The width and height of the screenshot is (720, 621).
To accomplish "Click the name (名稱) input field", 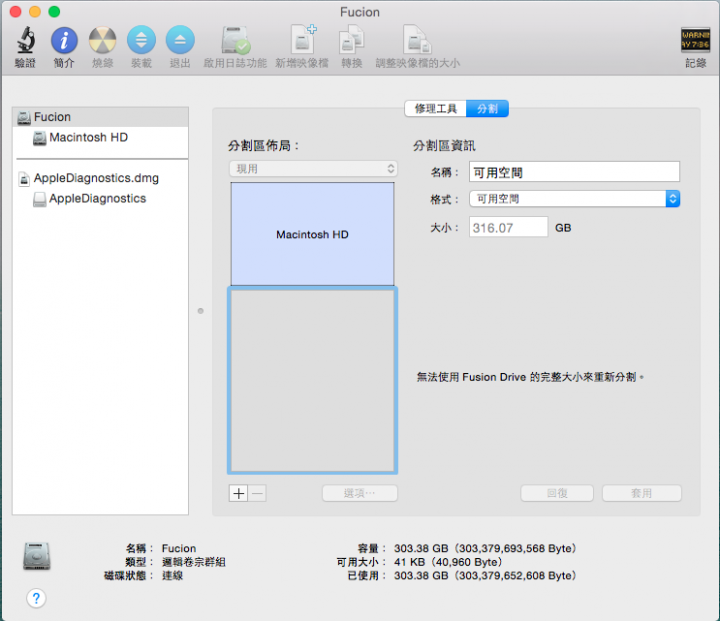I will pos(574,172).
